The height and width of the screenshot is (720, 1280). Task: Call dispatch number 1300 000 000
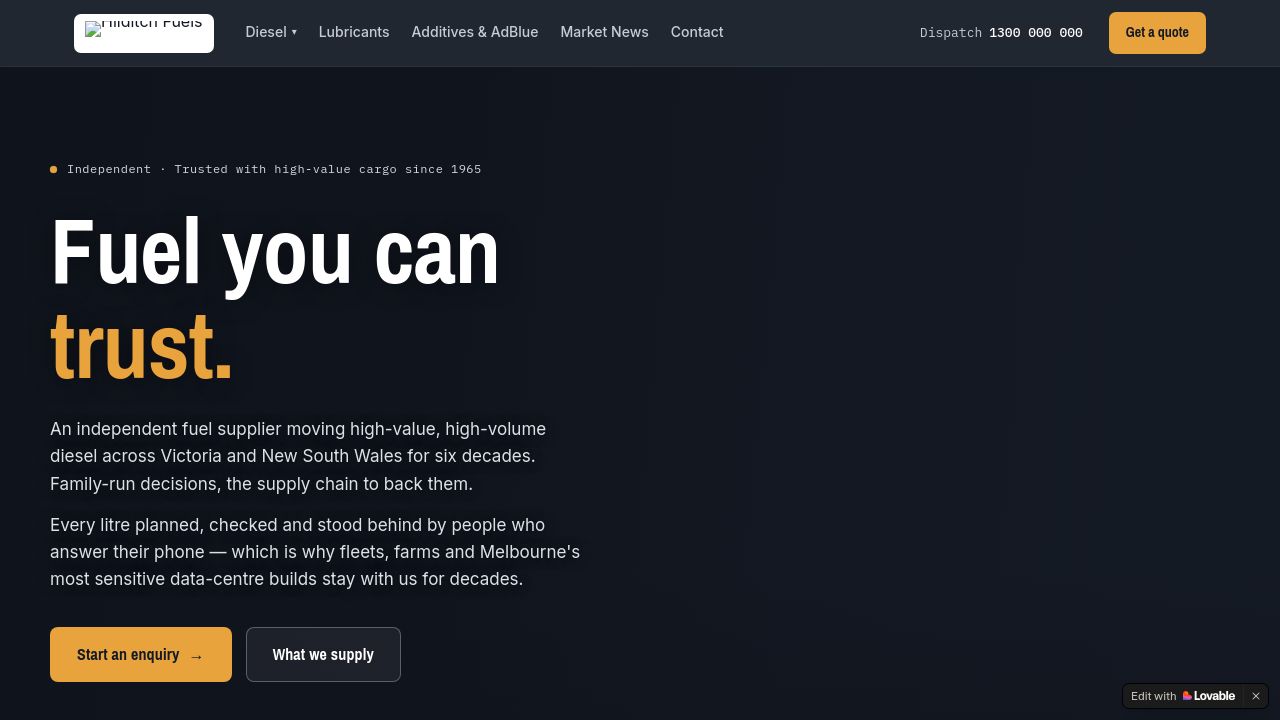tap(1001, 33)
